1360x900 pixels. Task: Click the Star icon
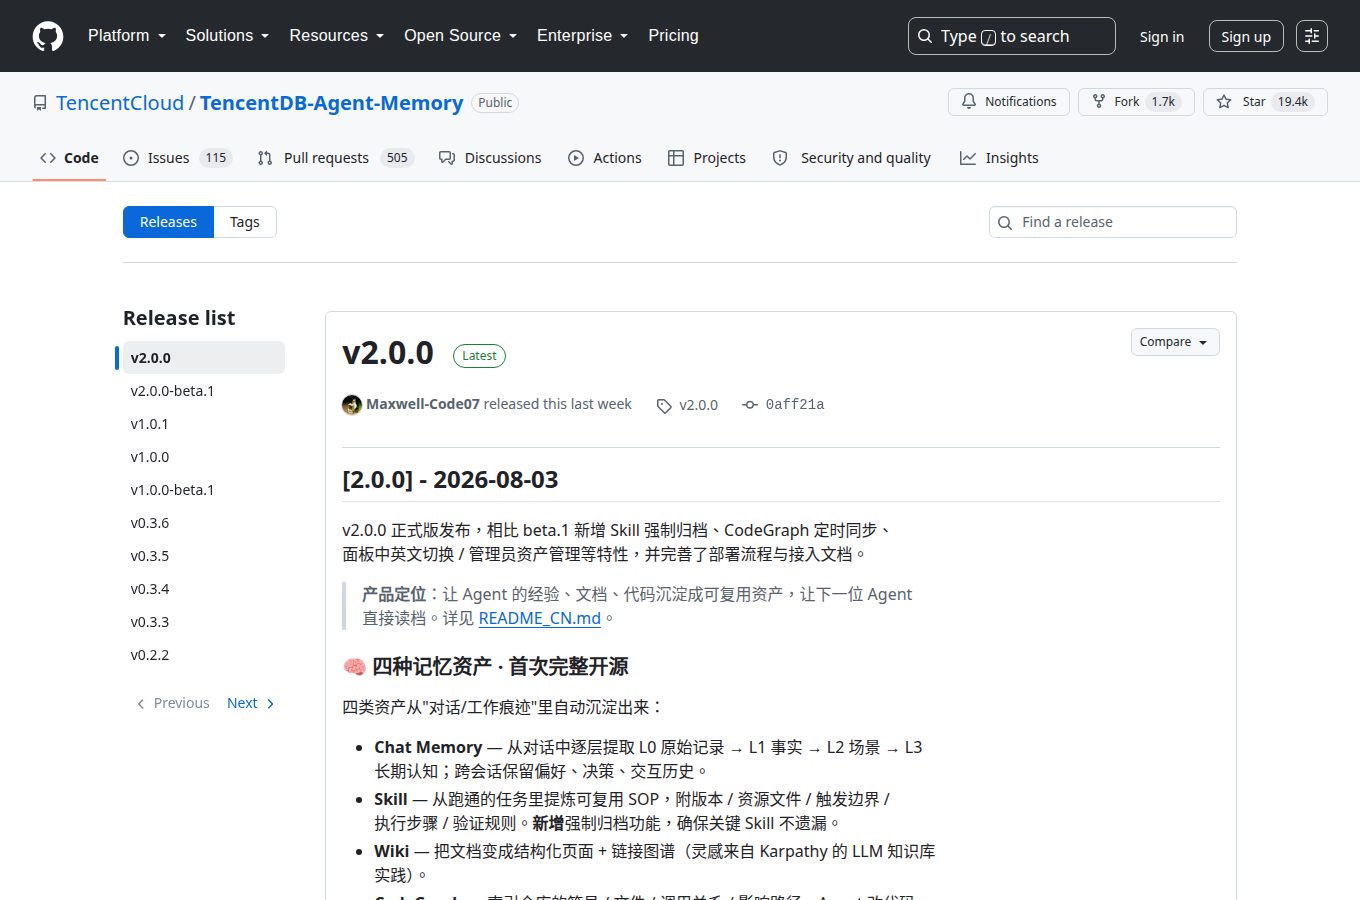click(1224, 101)
